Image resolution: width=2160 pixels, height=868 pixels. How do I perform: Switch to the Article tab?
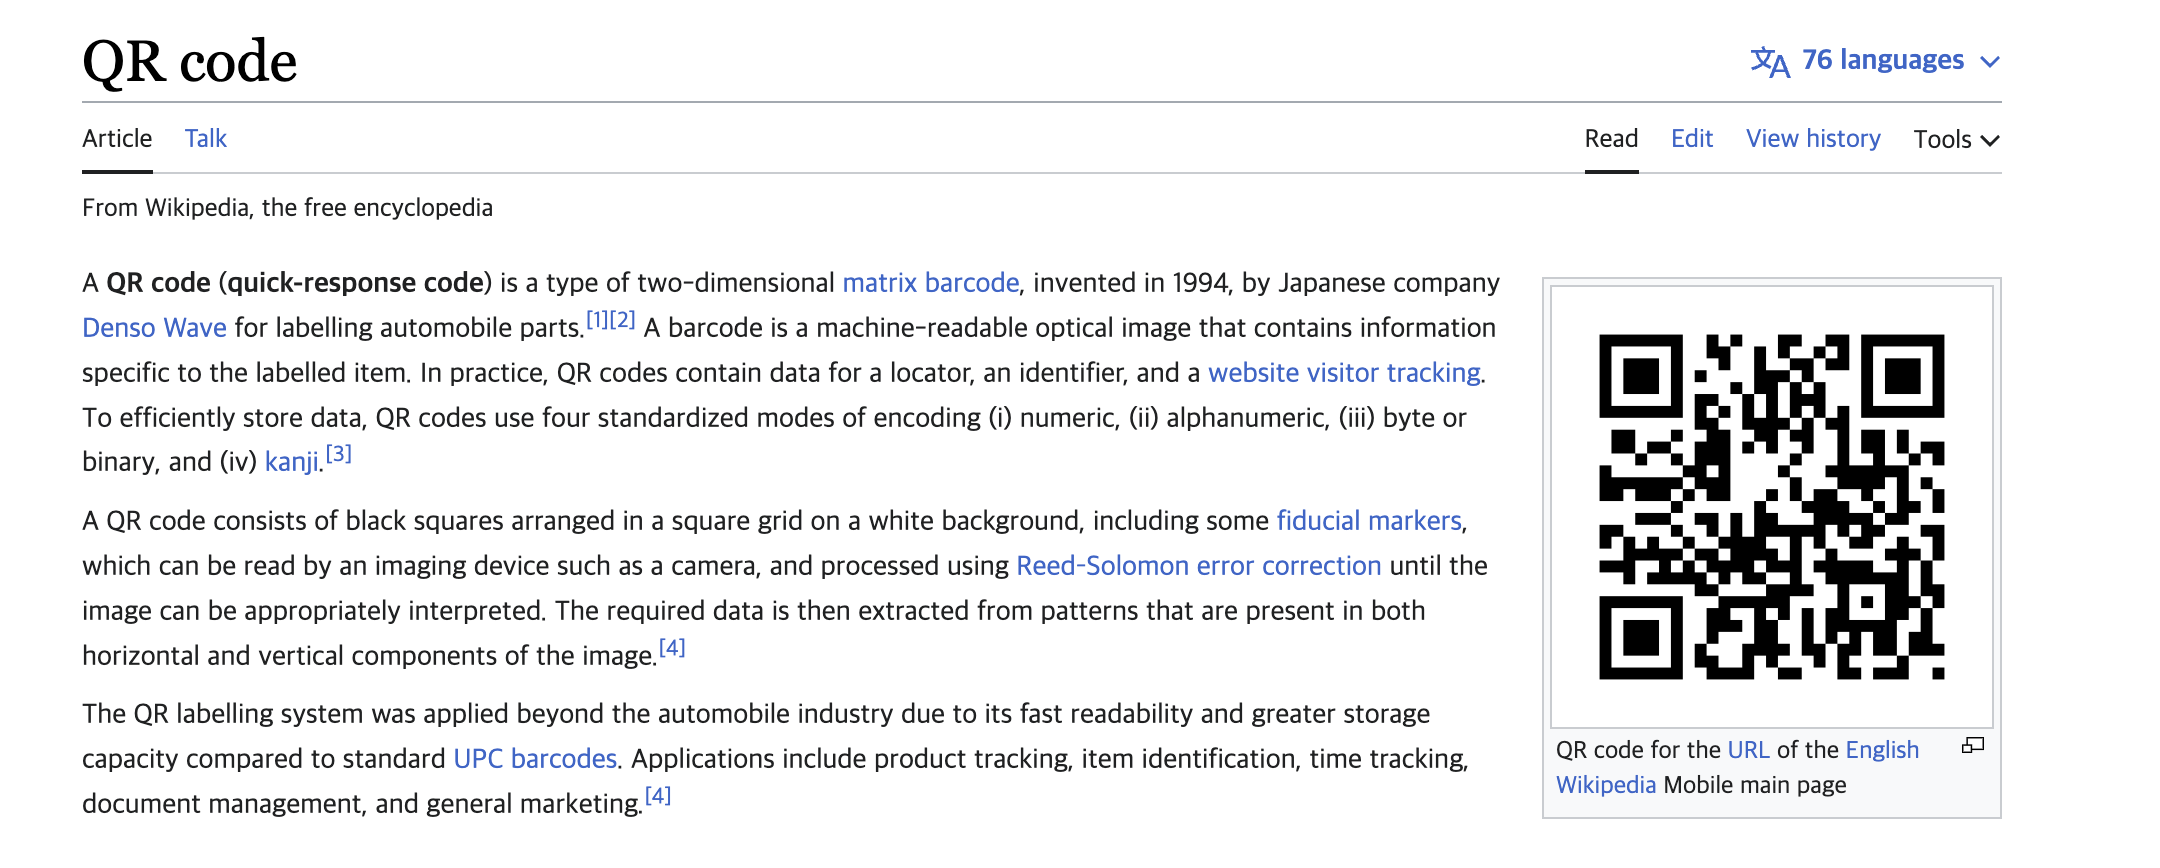click(x=117, y=139)
